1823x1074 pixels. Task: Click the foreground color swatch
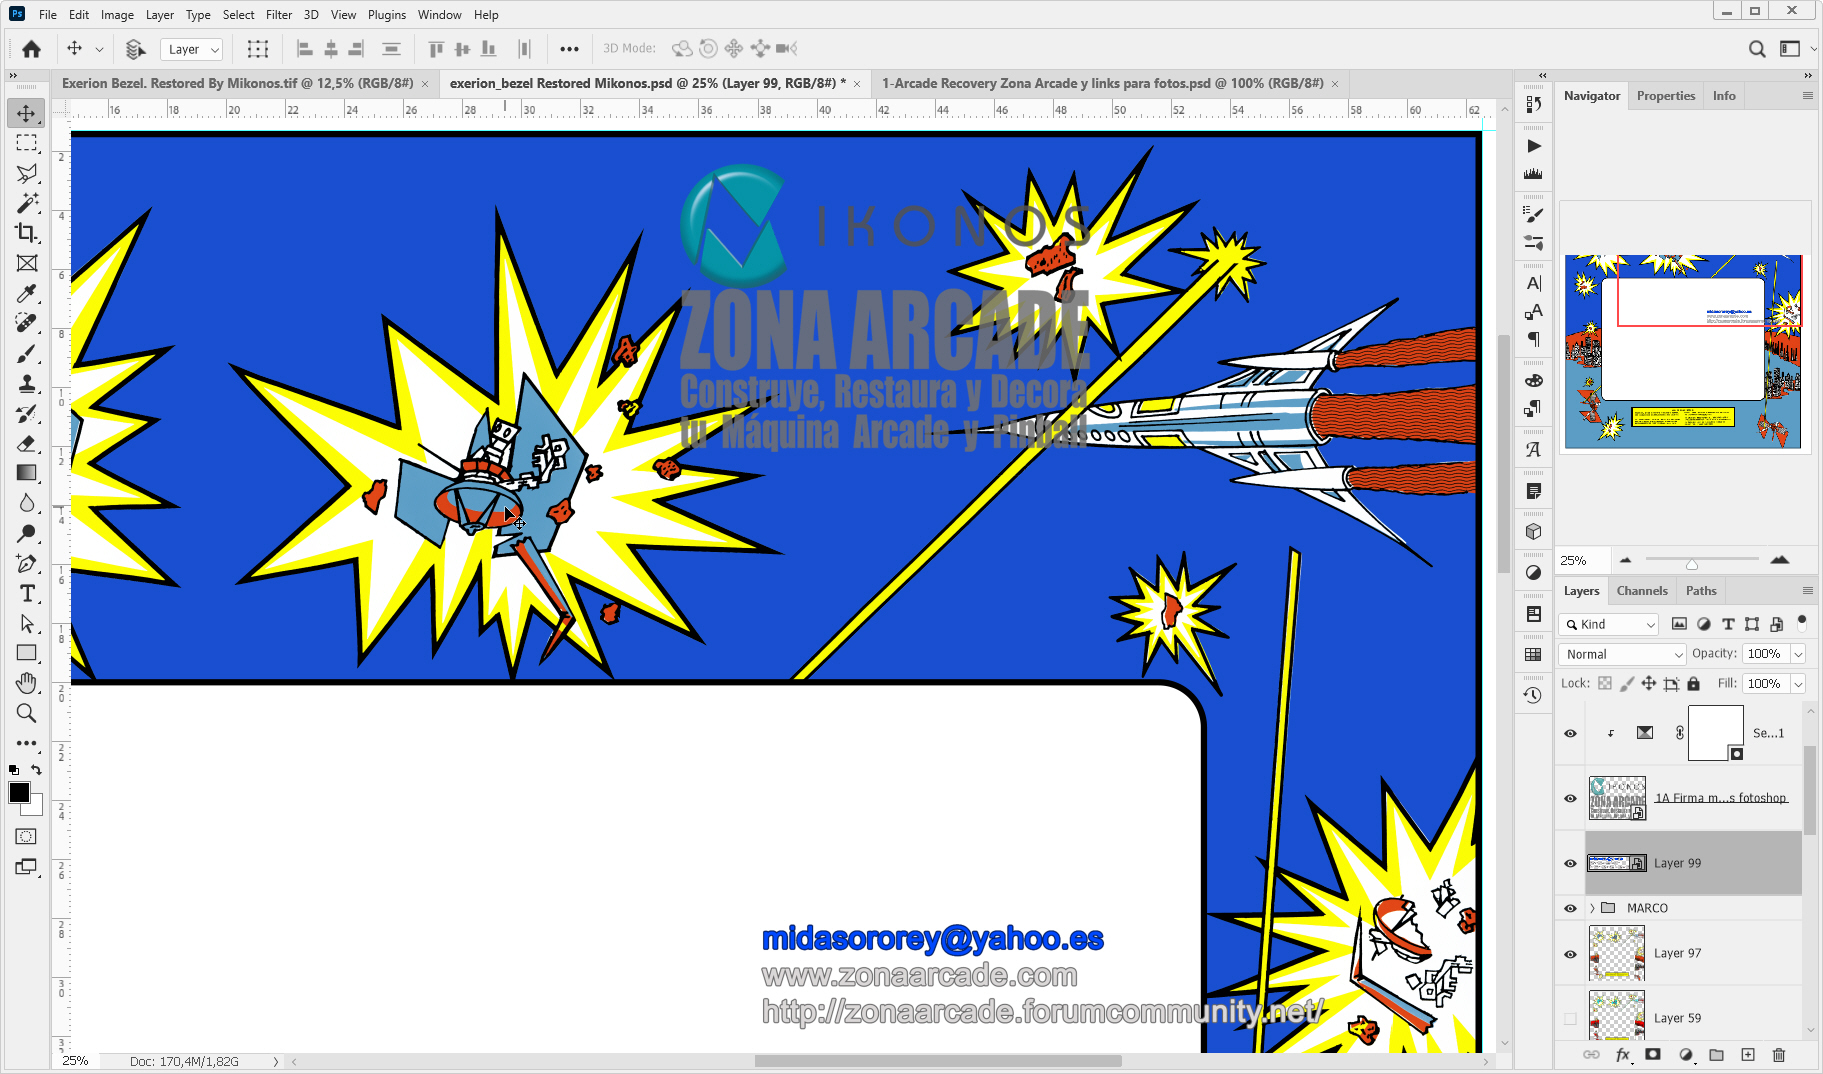click(19, 792)
